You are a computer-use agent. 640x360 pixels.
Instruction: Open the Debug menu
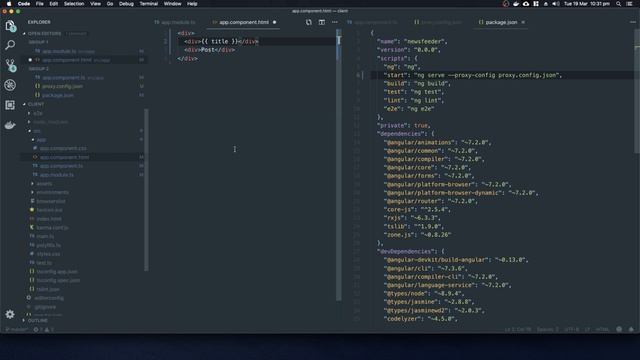pos(126,4)
